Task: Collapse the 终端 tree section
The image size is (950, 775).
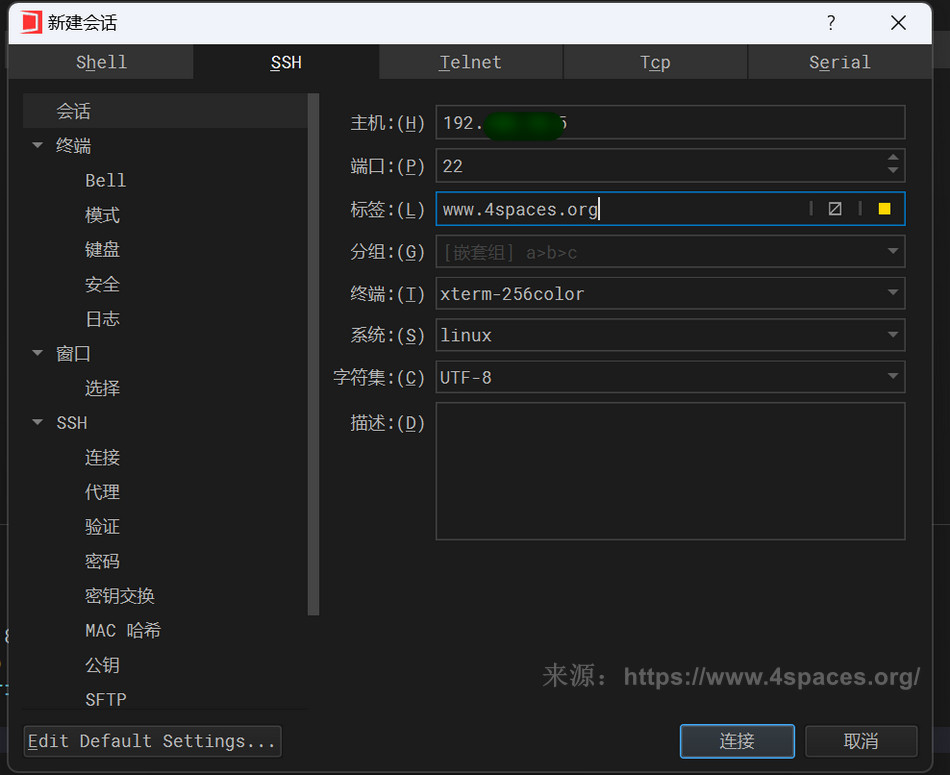Action: coord(38,146)
